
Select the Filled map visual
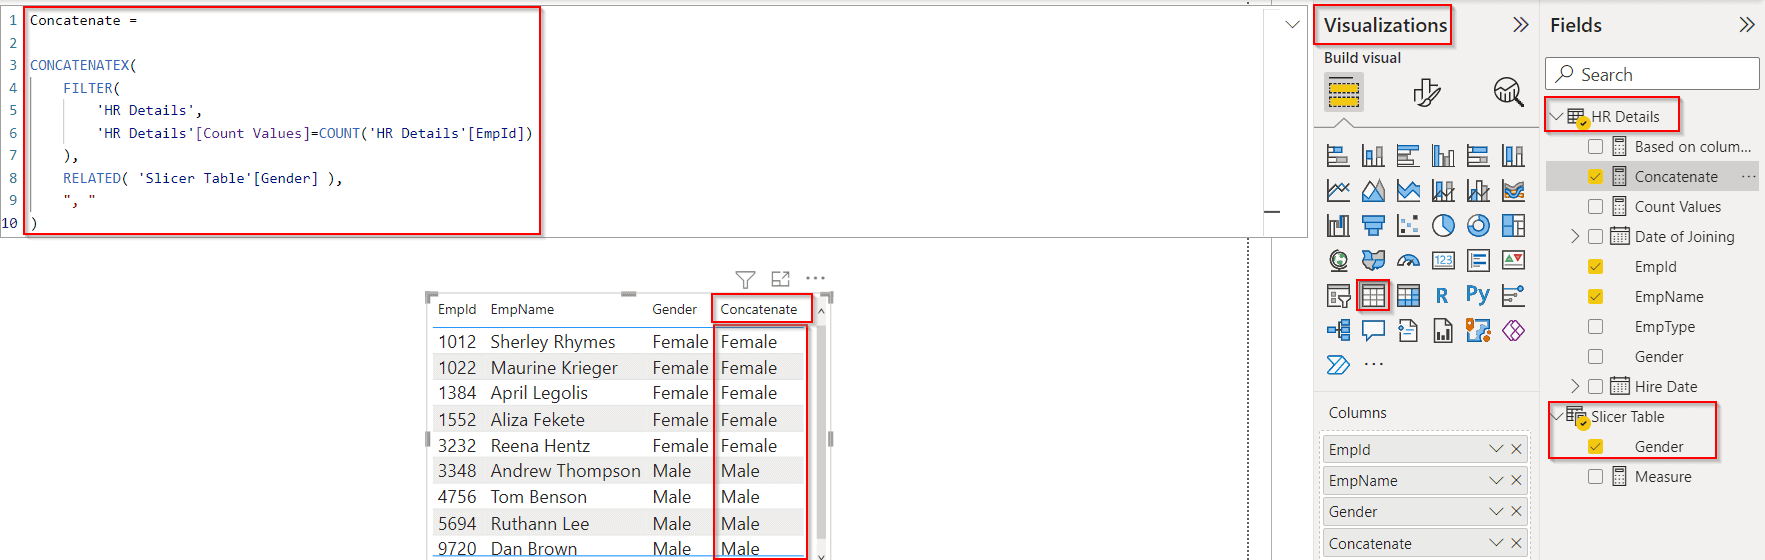[x=1373, y=260]
